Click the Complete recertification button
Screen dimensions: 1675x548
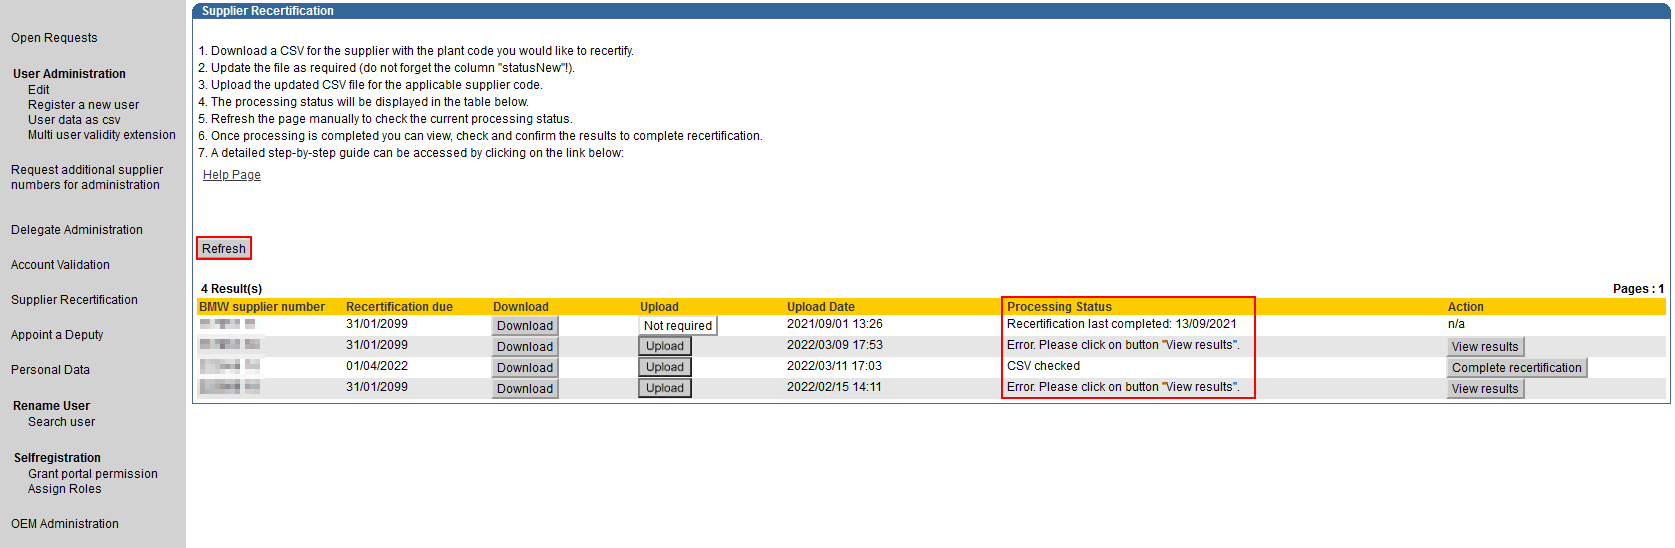1516,368
